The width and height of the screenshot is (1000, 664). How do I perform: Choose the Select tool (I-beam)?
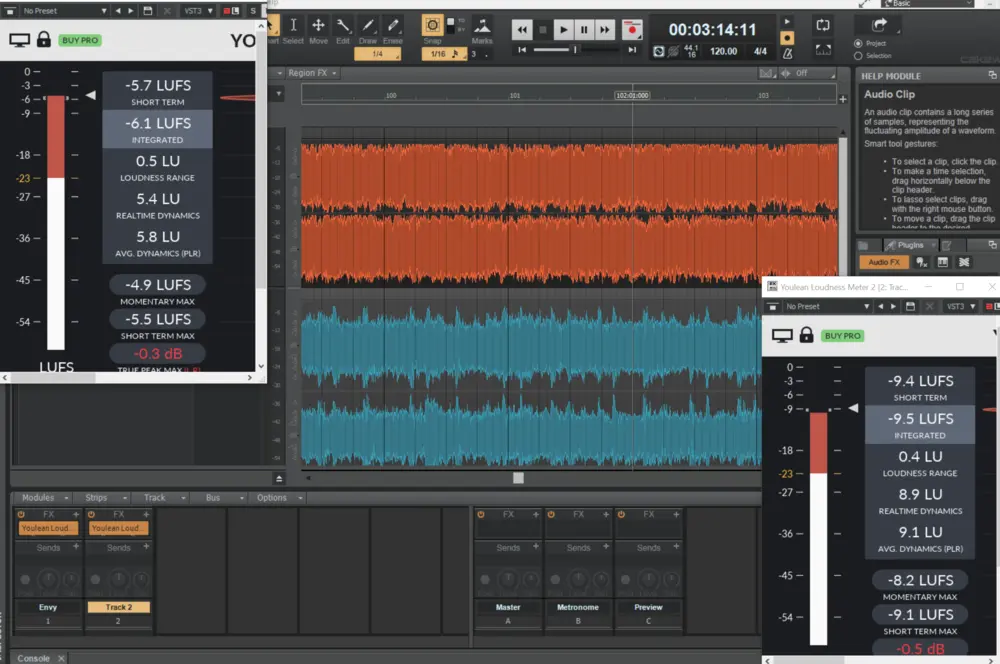tap(293, 26)
